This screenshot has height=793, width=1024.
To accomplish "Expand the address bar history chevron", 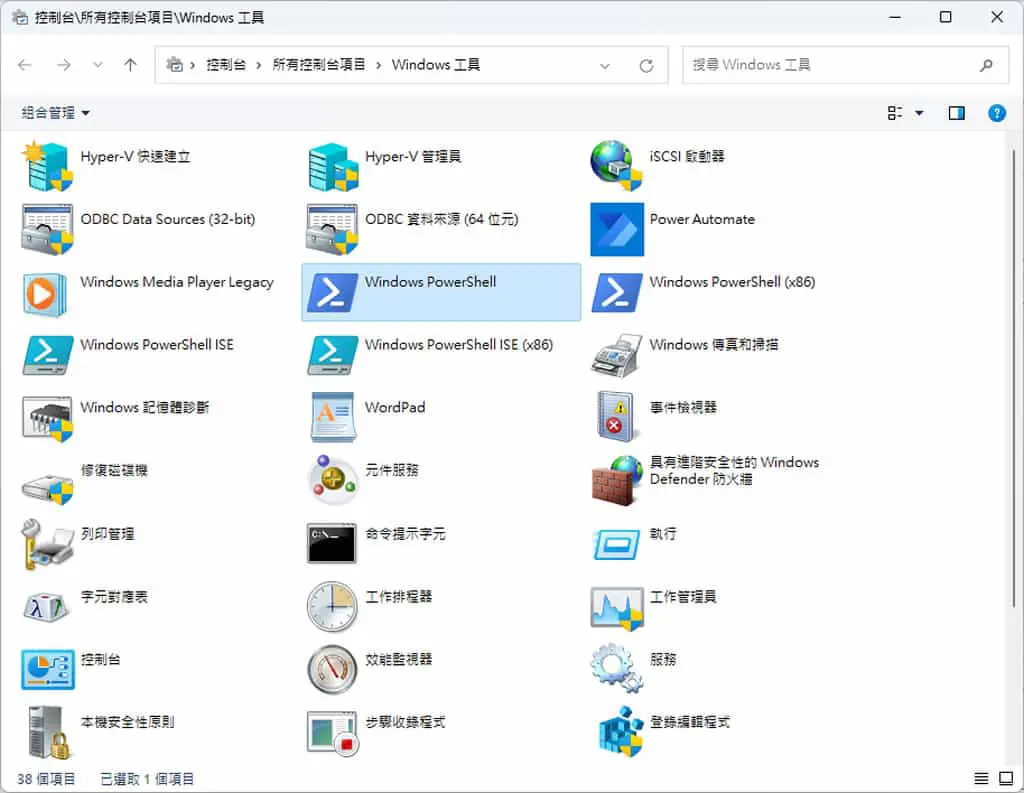I will pyautogui.click(x=605, y=65).
